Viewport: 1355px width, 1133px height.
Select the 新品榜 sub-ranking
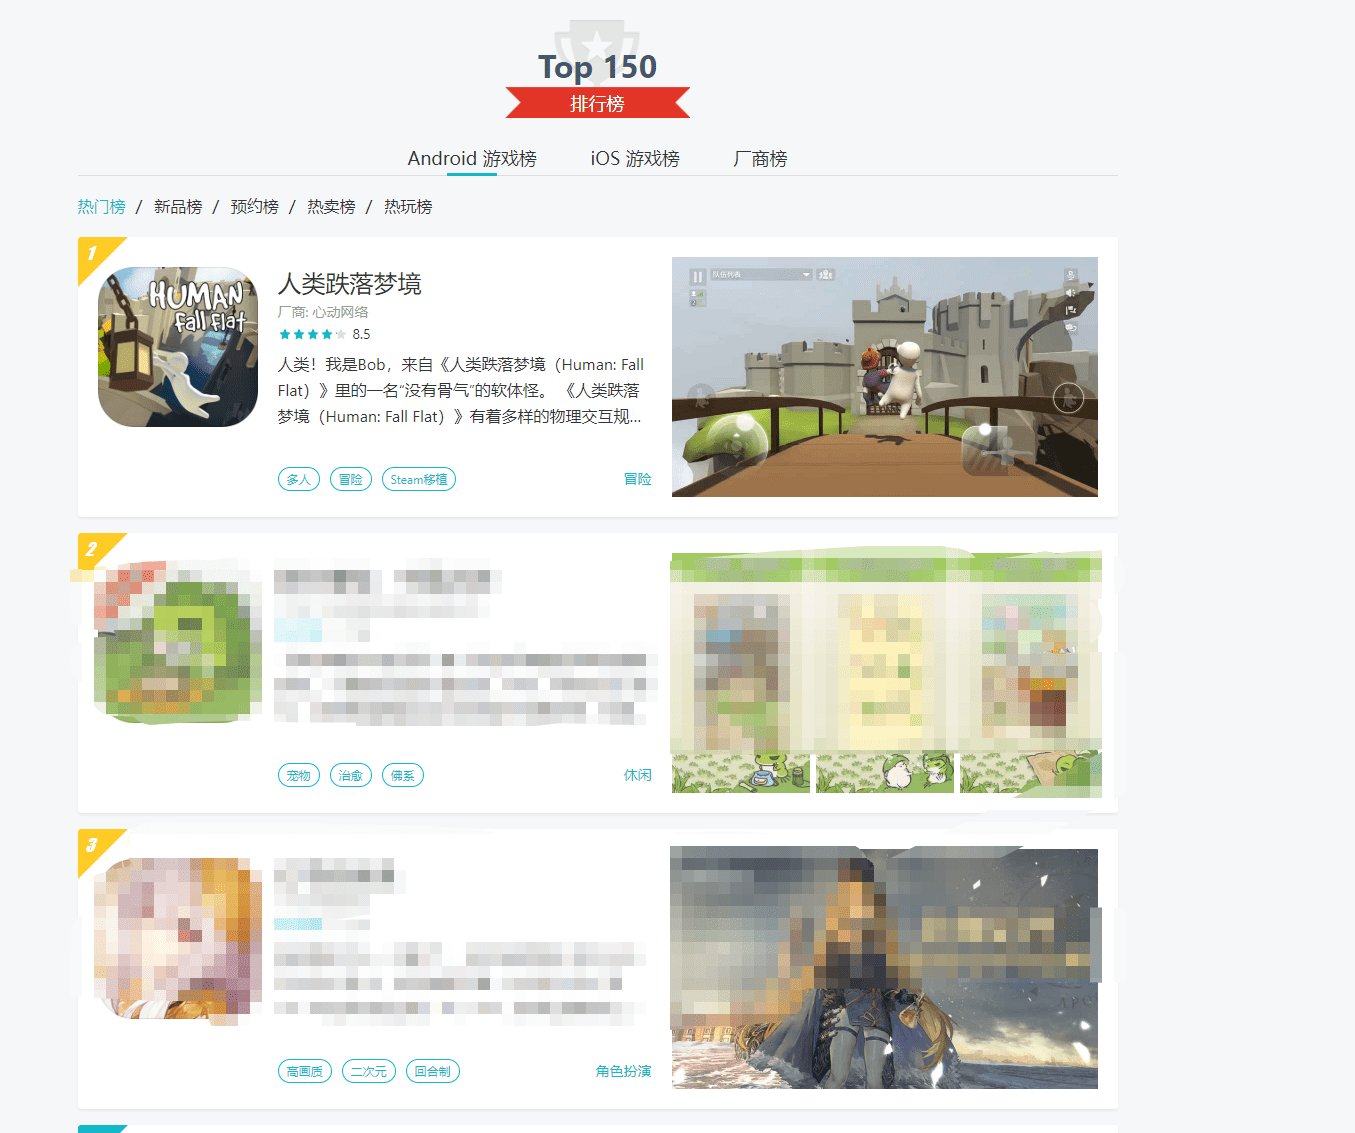click(x=178, y=207)
